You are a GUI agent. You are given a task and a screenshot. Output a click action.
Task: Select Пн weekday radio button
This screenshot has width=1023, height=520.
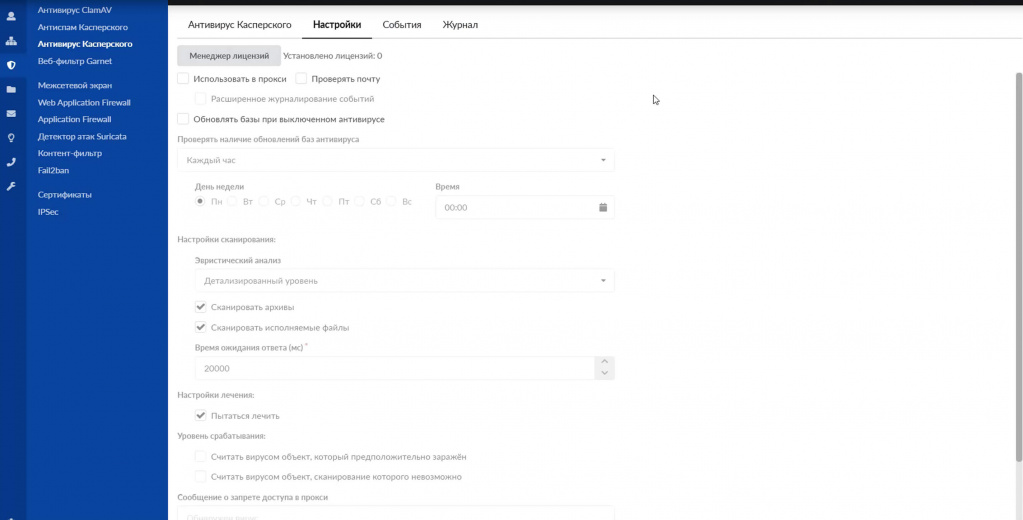(200, 202)
